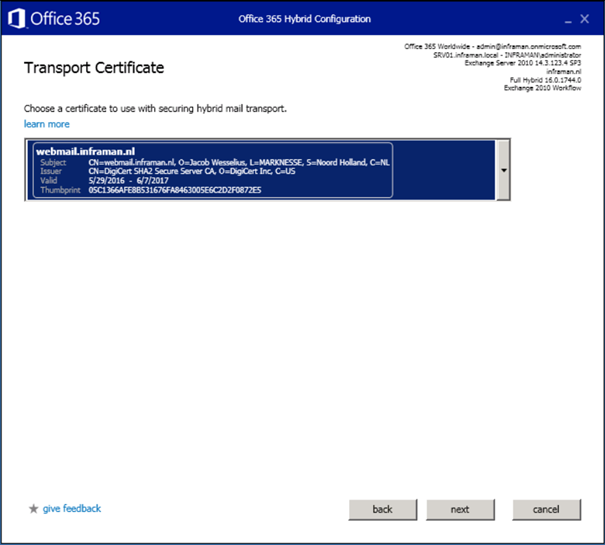The height and width of the screenshot is (545, 605).
Task: Expand the certificate dropdown arrow
Action: pos(503,170)
